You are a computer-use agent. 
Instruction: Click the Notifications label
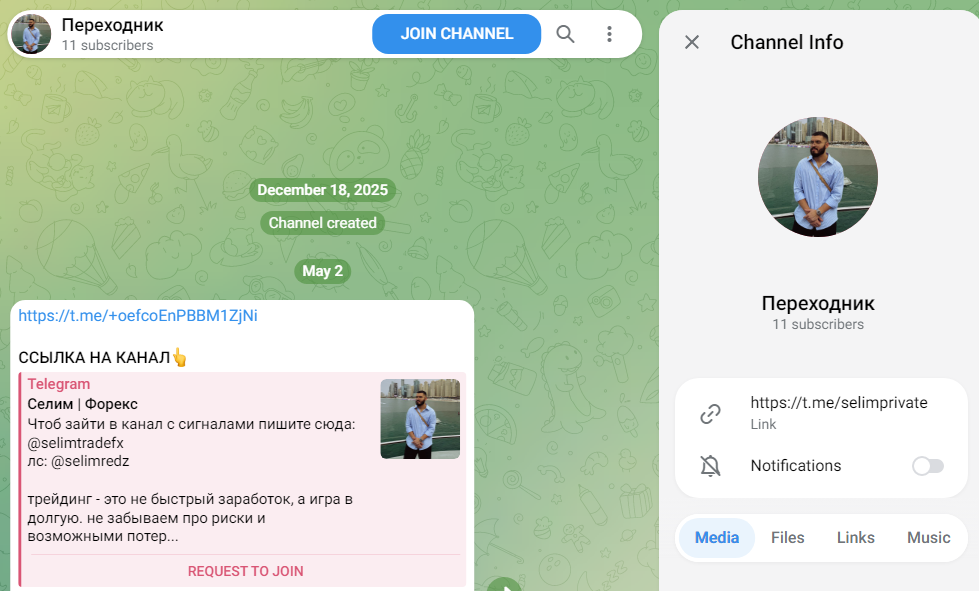pyautogui.click(x=795, y=466)
